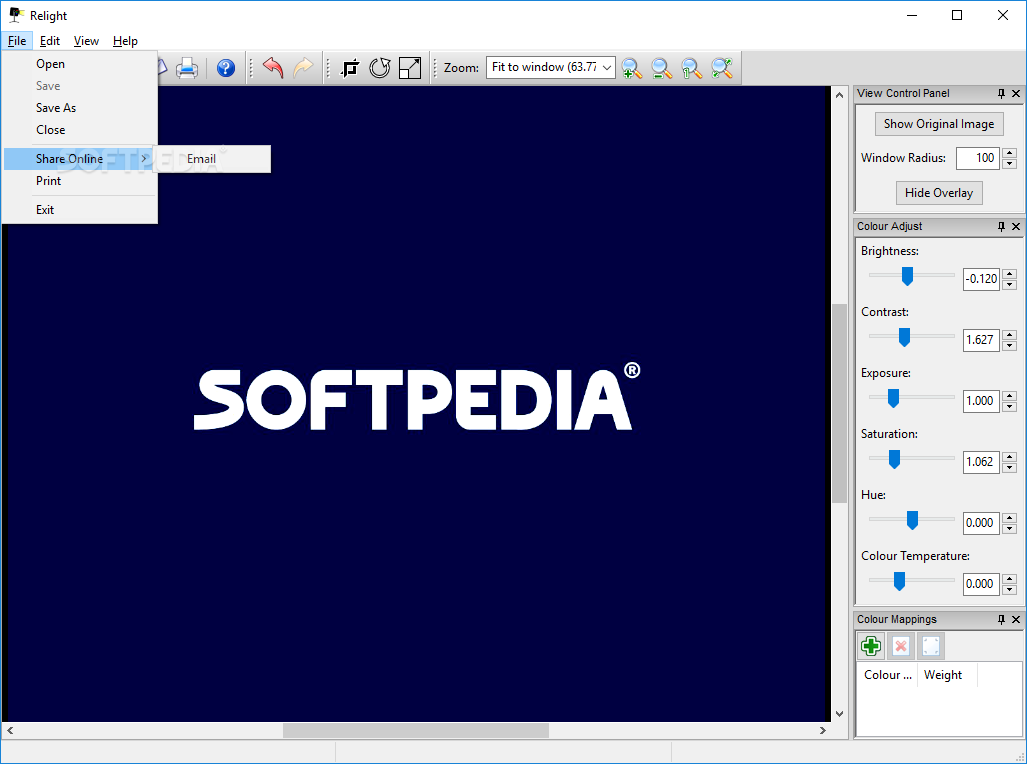This screenshot has height=764, width=1027.
Task: Click the Zoom to fit magnifier
Action: click(722, 68)
